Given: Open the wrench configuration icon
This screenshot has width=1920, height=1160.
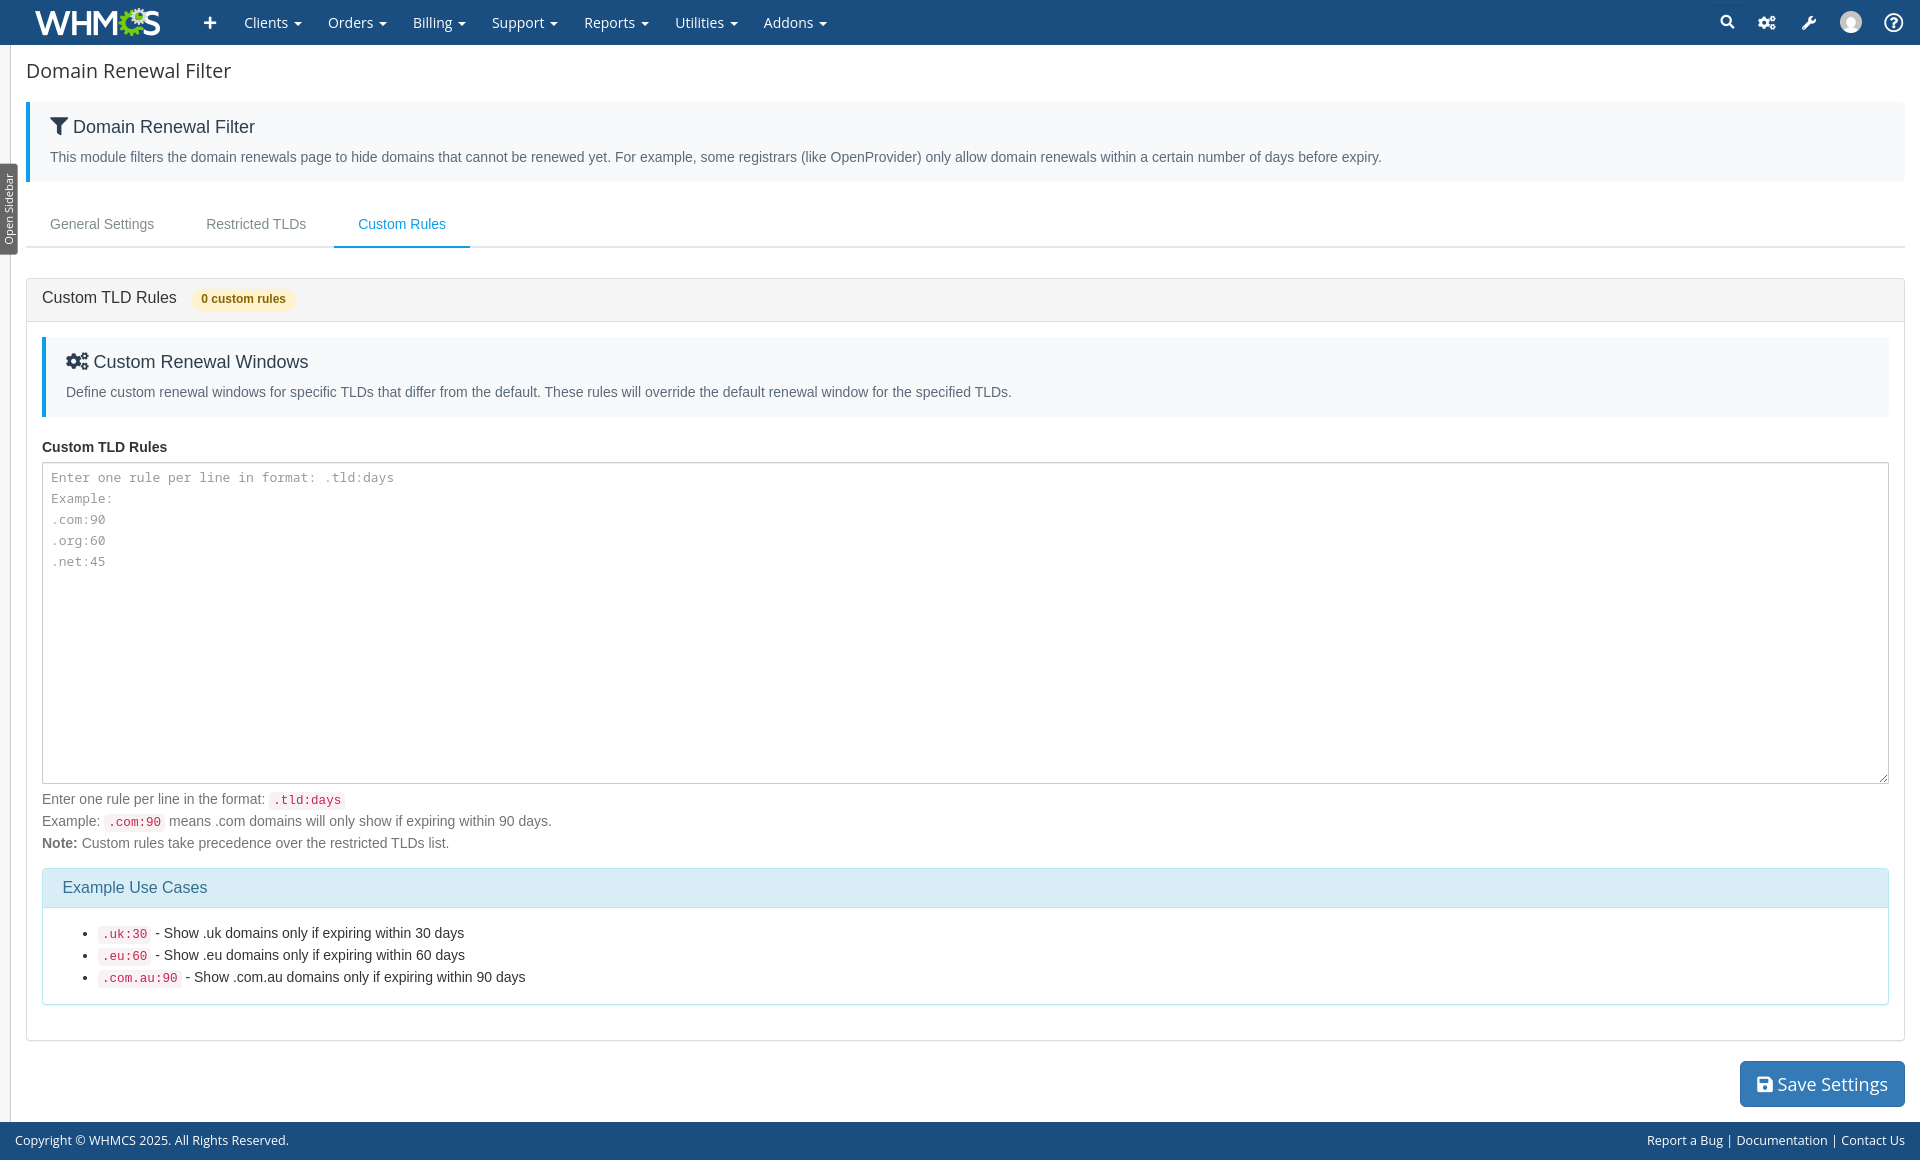Looking at the screenshot, I should 1809,23.
